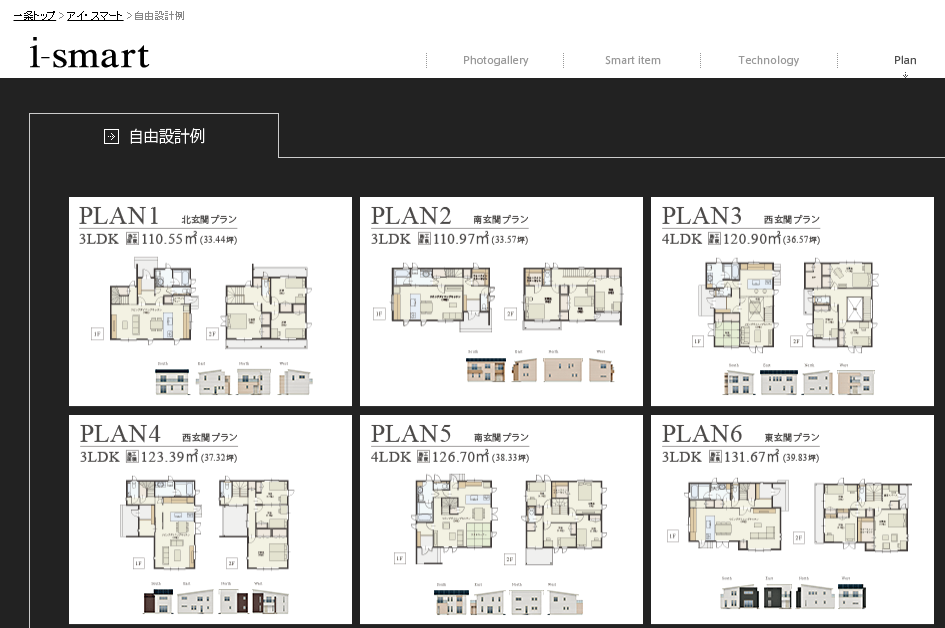Open the 一条トップ breadcrumb link
Viewport: 945px width, 628px height.
34,16
